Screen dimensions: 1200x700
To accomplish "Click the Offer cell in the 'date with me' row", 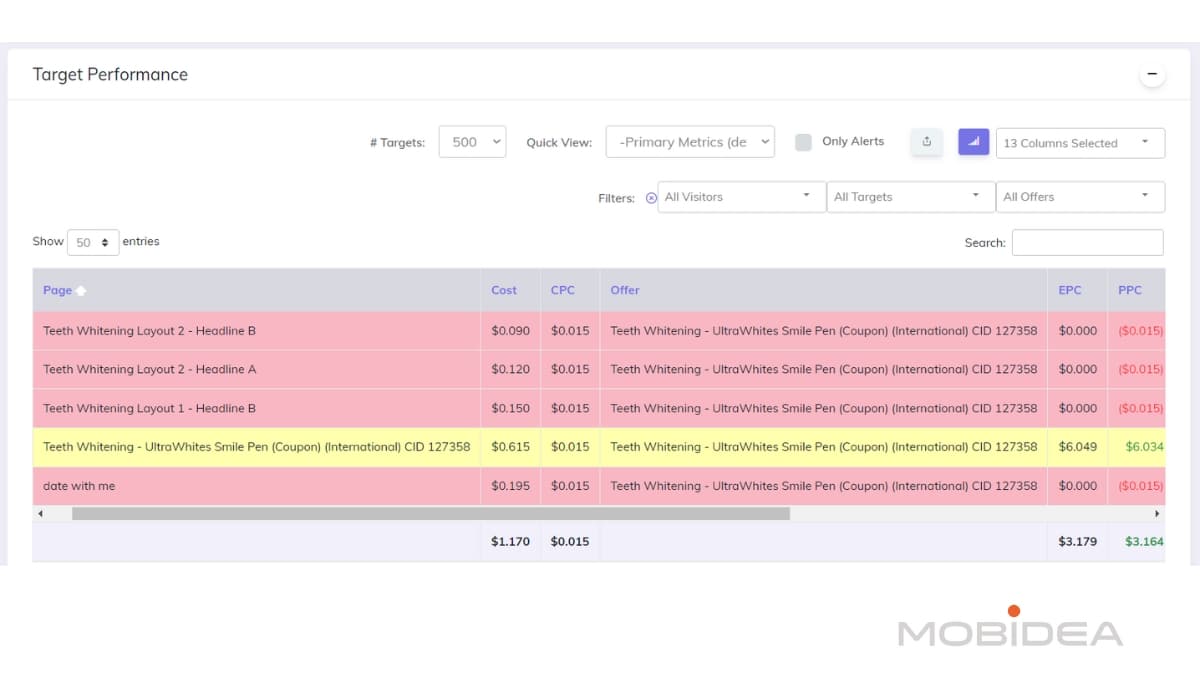I will (x=824, y=486).
